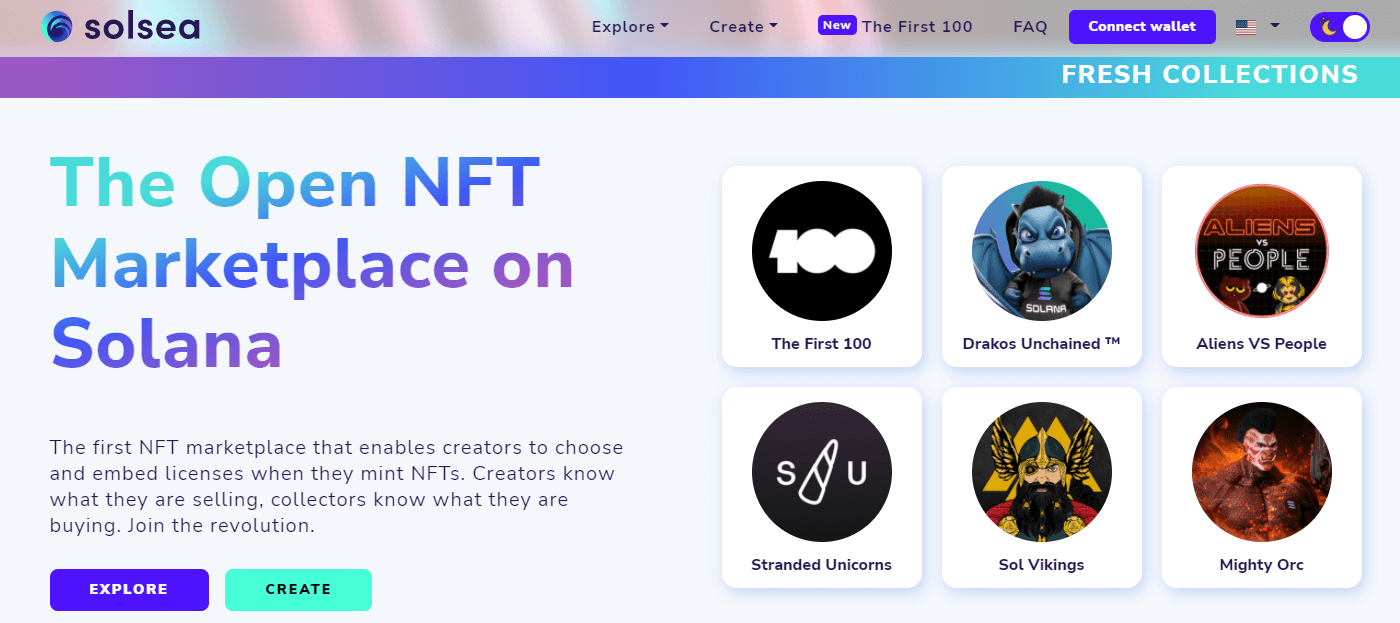Expand the language selector arrow
This screenshot has height=623, width=1400.
tap(1275, 26)
